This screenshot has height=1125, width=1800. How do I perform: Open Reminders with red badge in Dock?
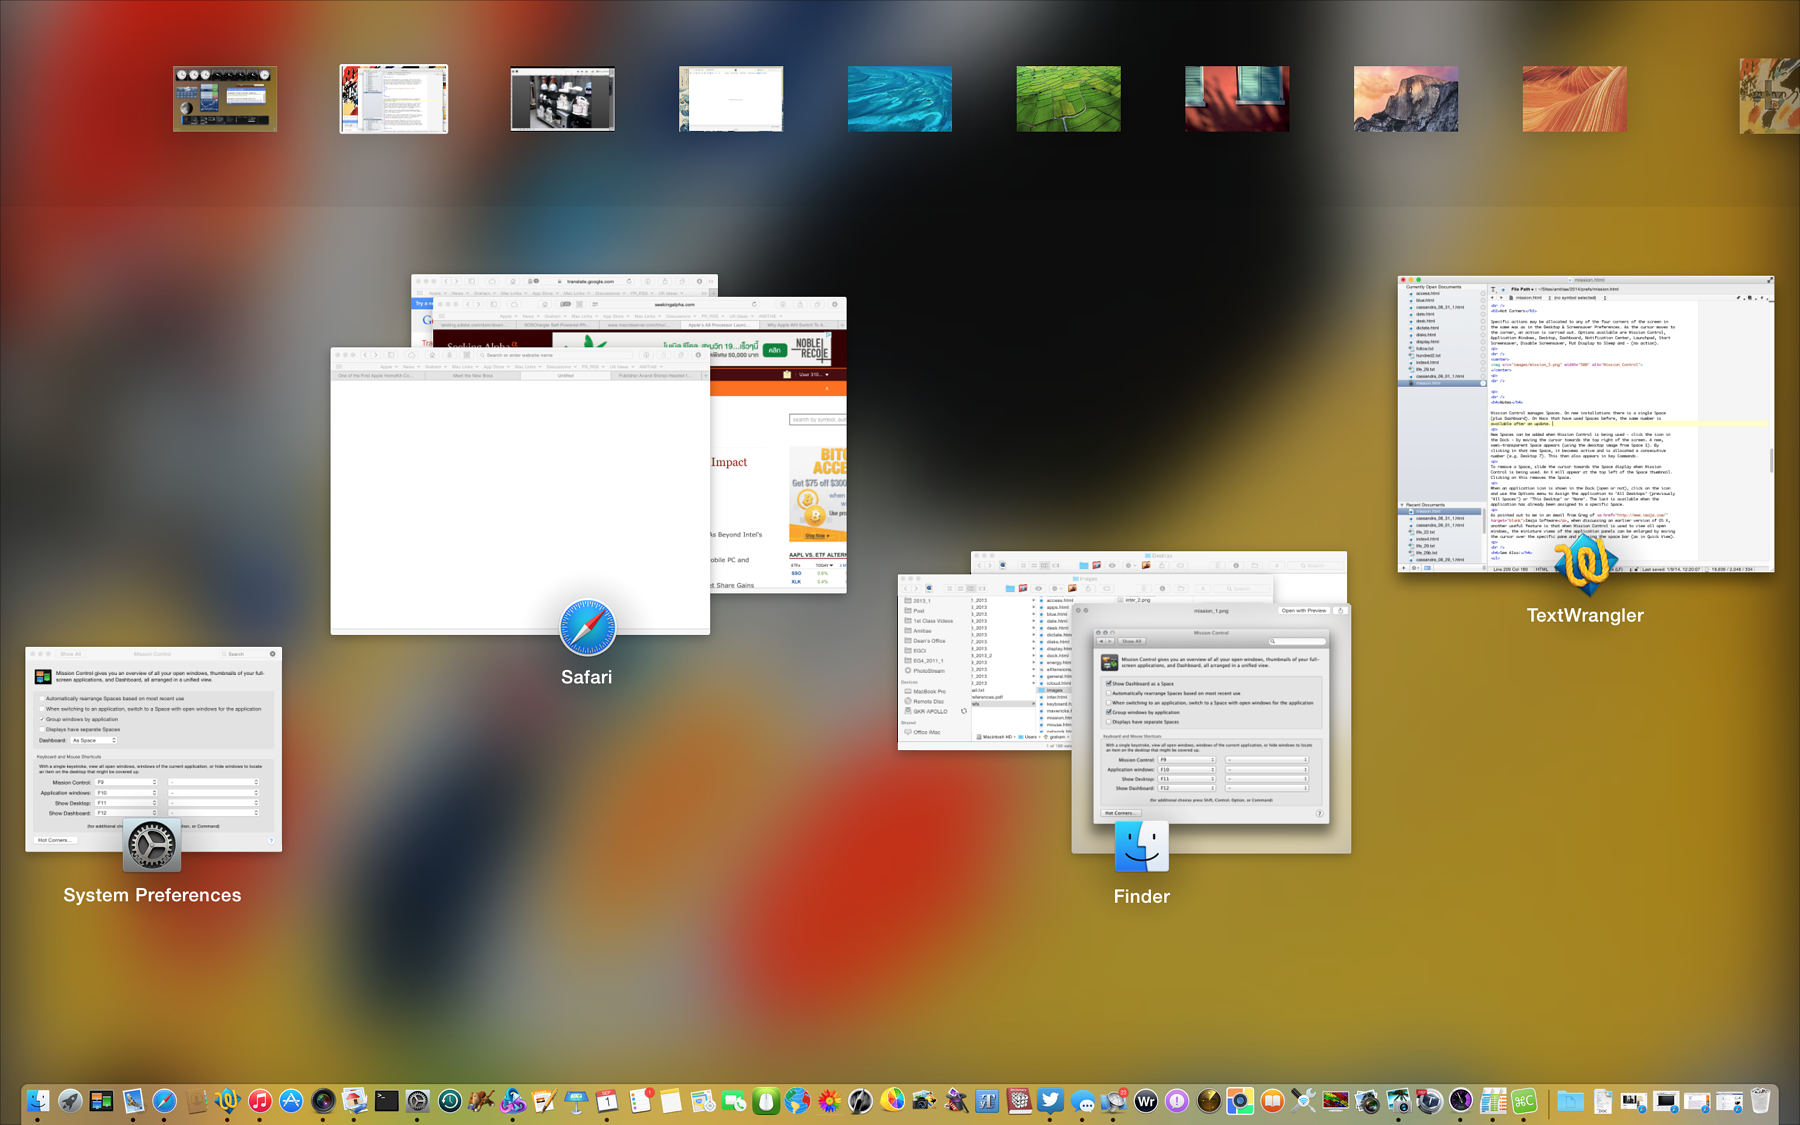click(x=640, y=1101)
